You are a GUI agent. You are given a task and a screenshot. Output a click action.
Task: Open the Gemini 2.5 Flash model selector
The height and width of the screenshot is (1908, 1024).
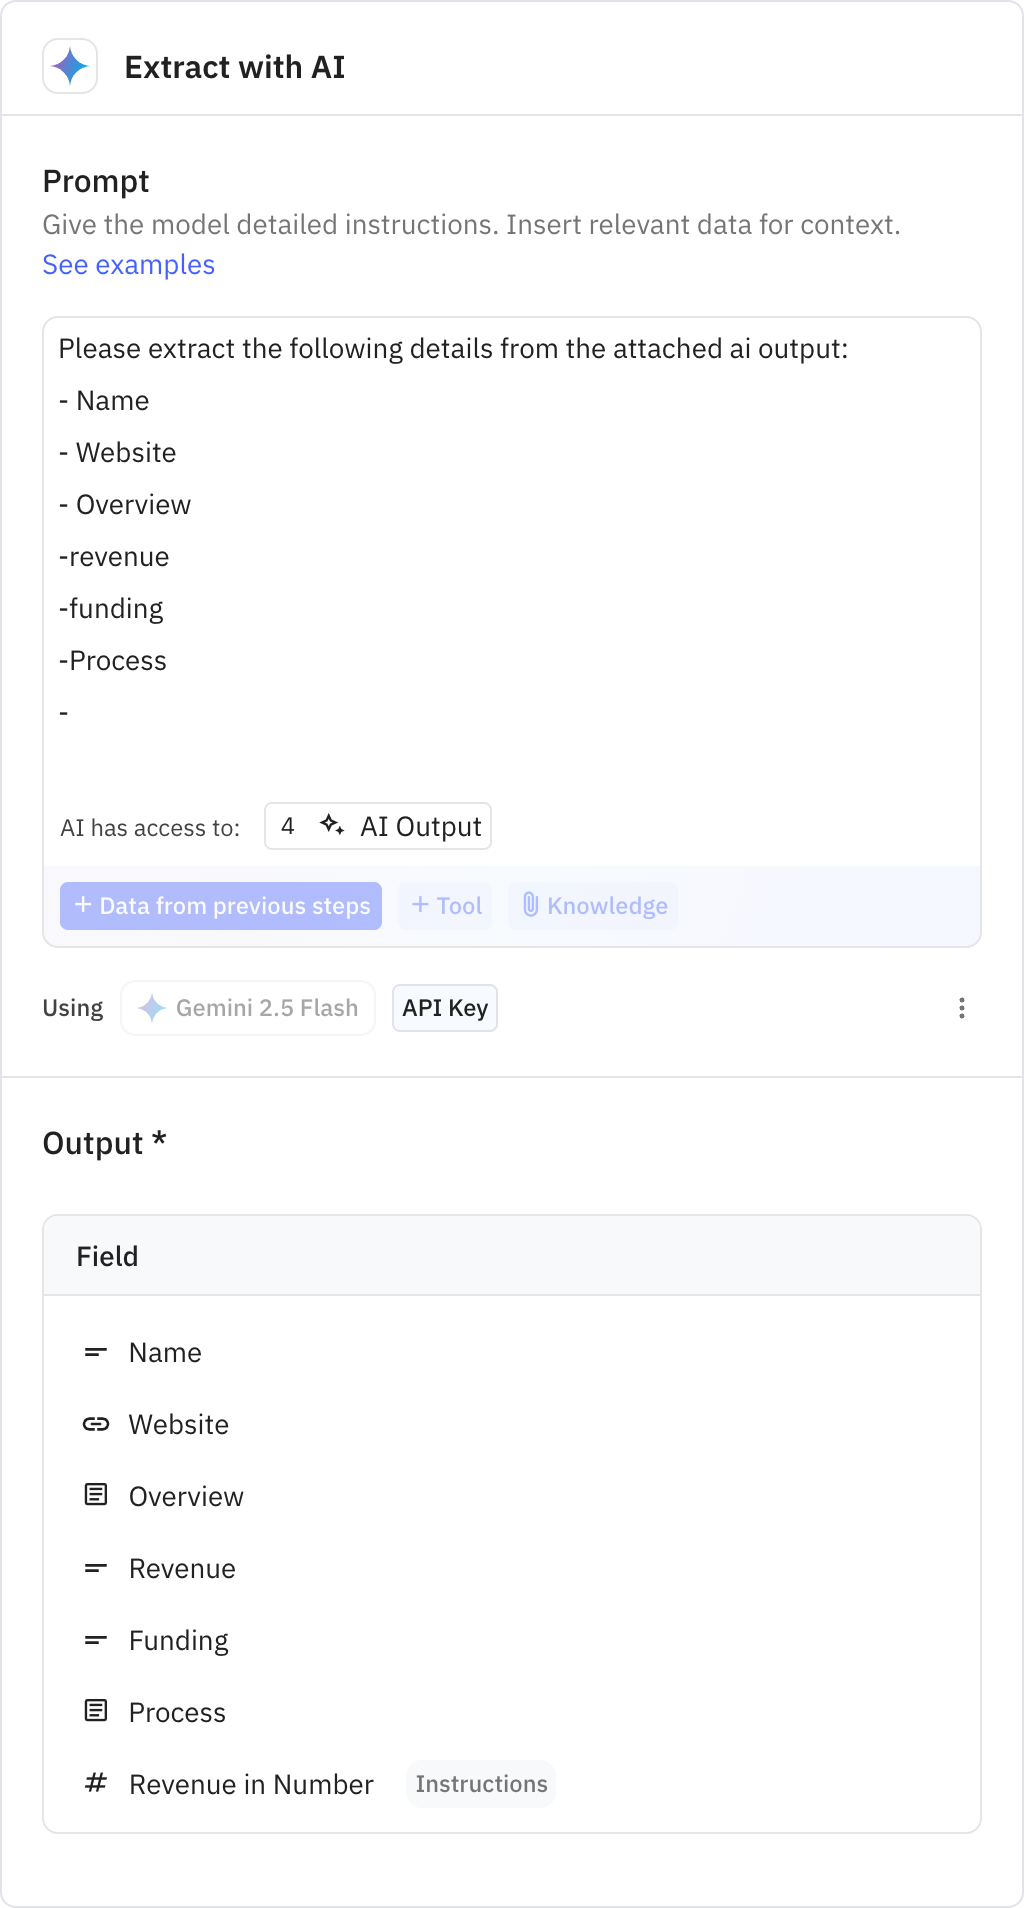247,1008
